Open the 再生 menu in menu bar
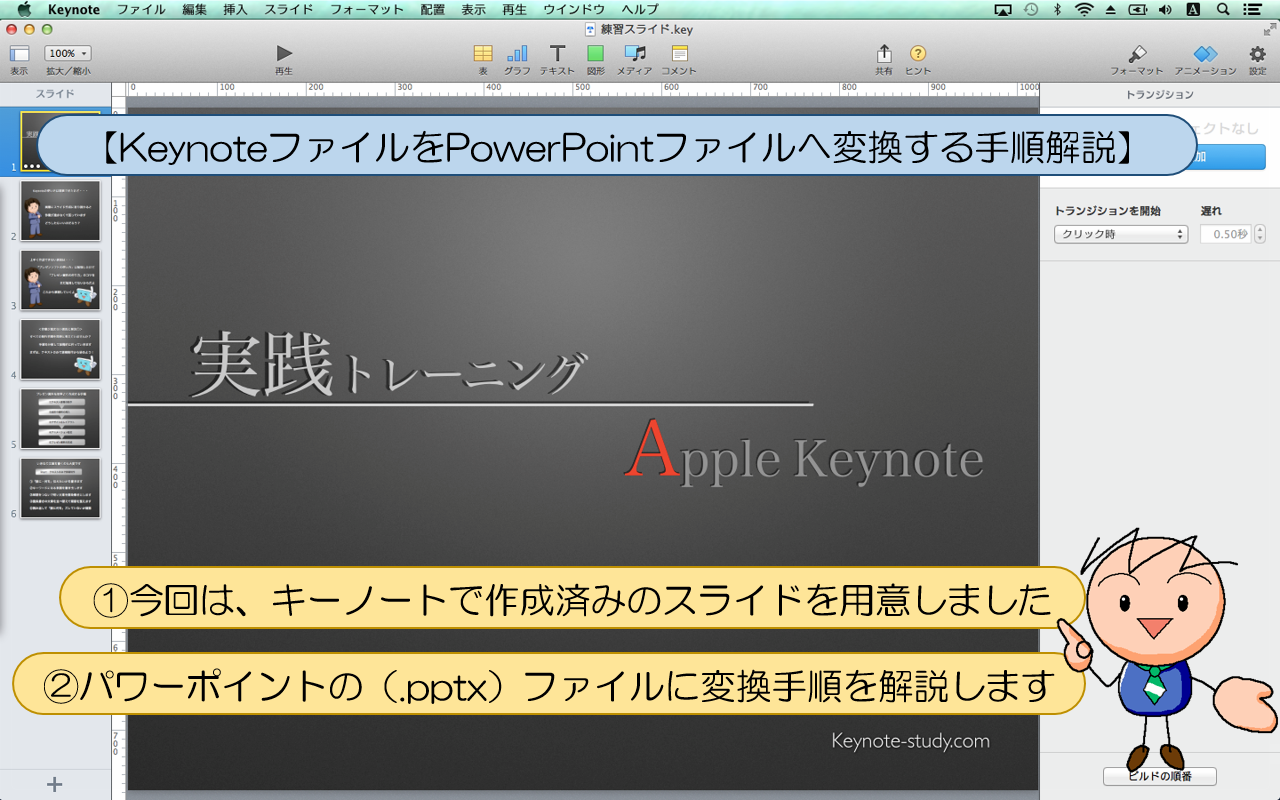Viewport: 1280px width, 800px height. (x=515, y=9)
